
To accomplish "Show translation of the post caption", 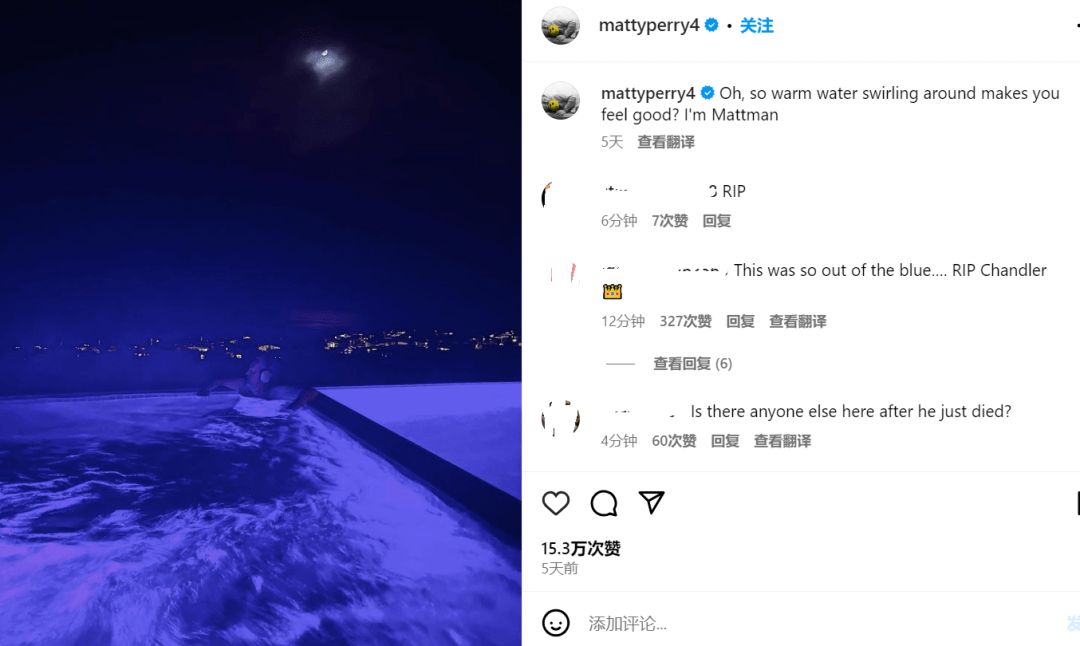I will [x=665, y=142].
